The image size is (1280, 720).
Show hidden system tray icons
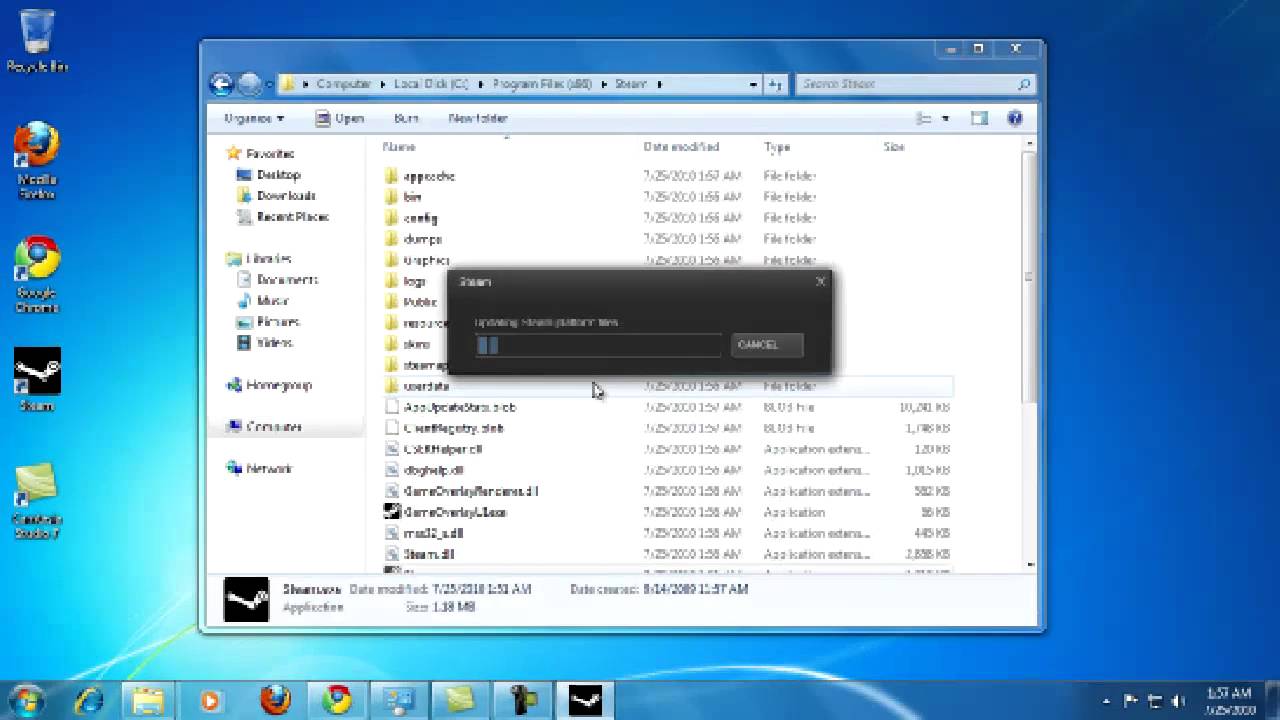tap(1106, 701)
